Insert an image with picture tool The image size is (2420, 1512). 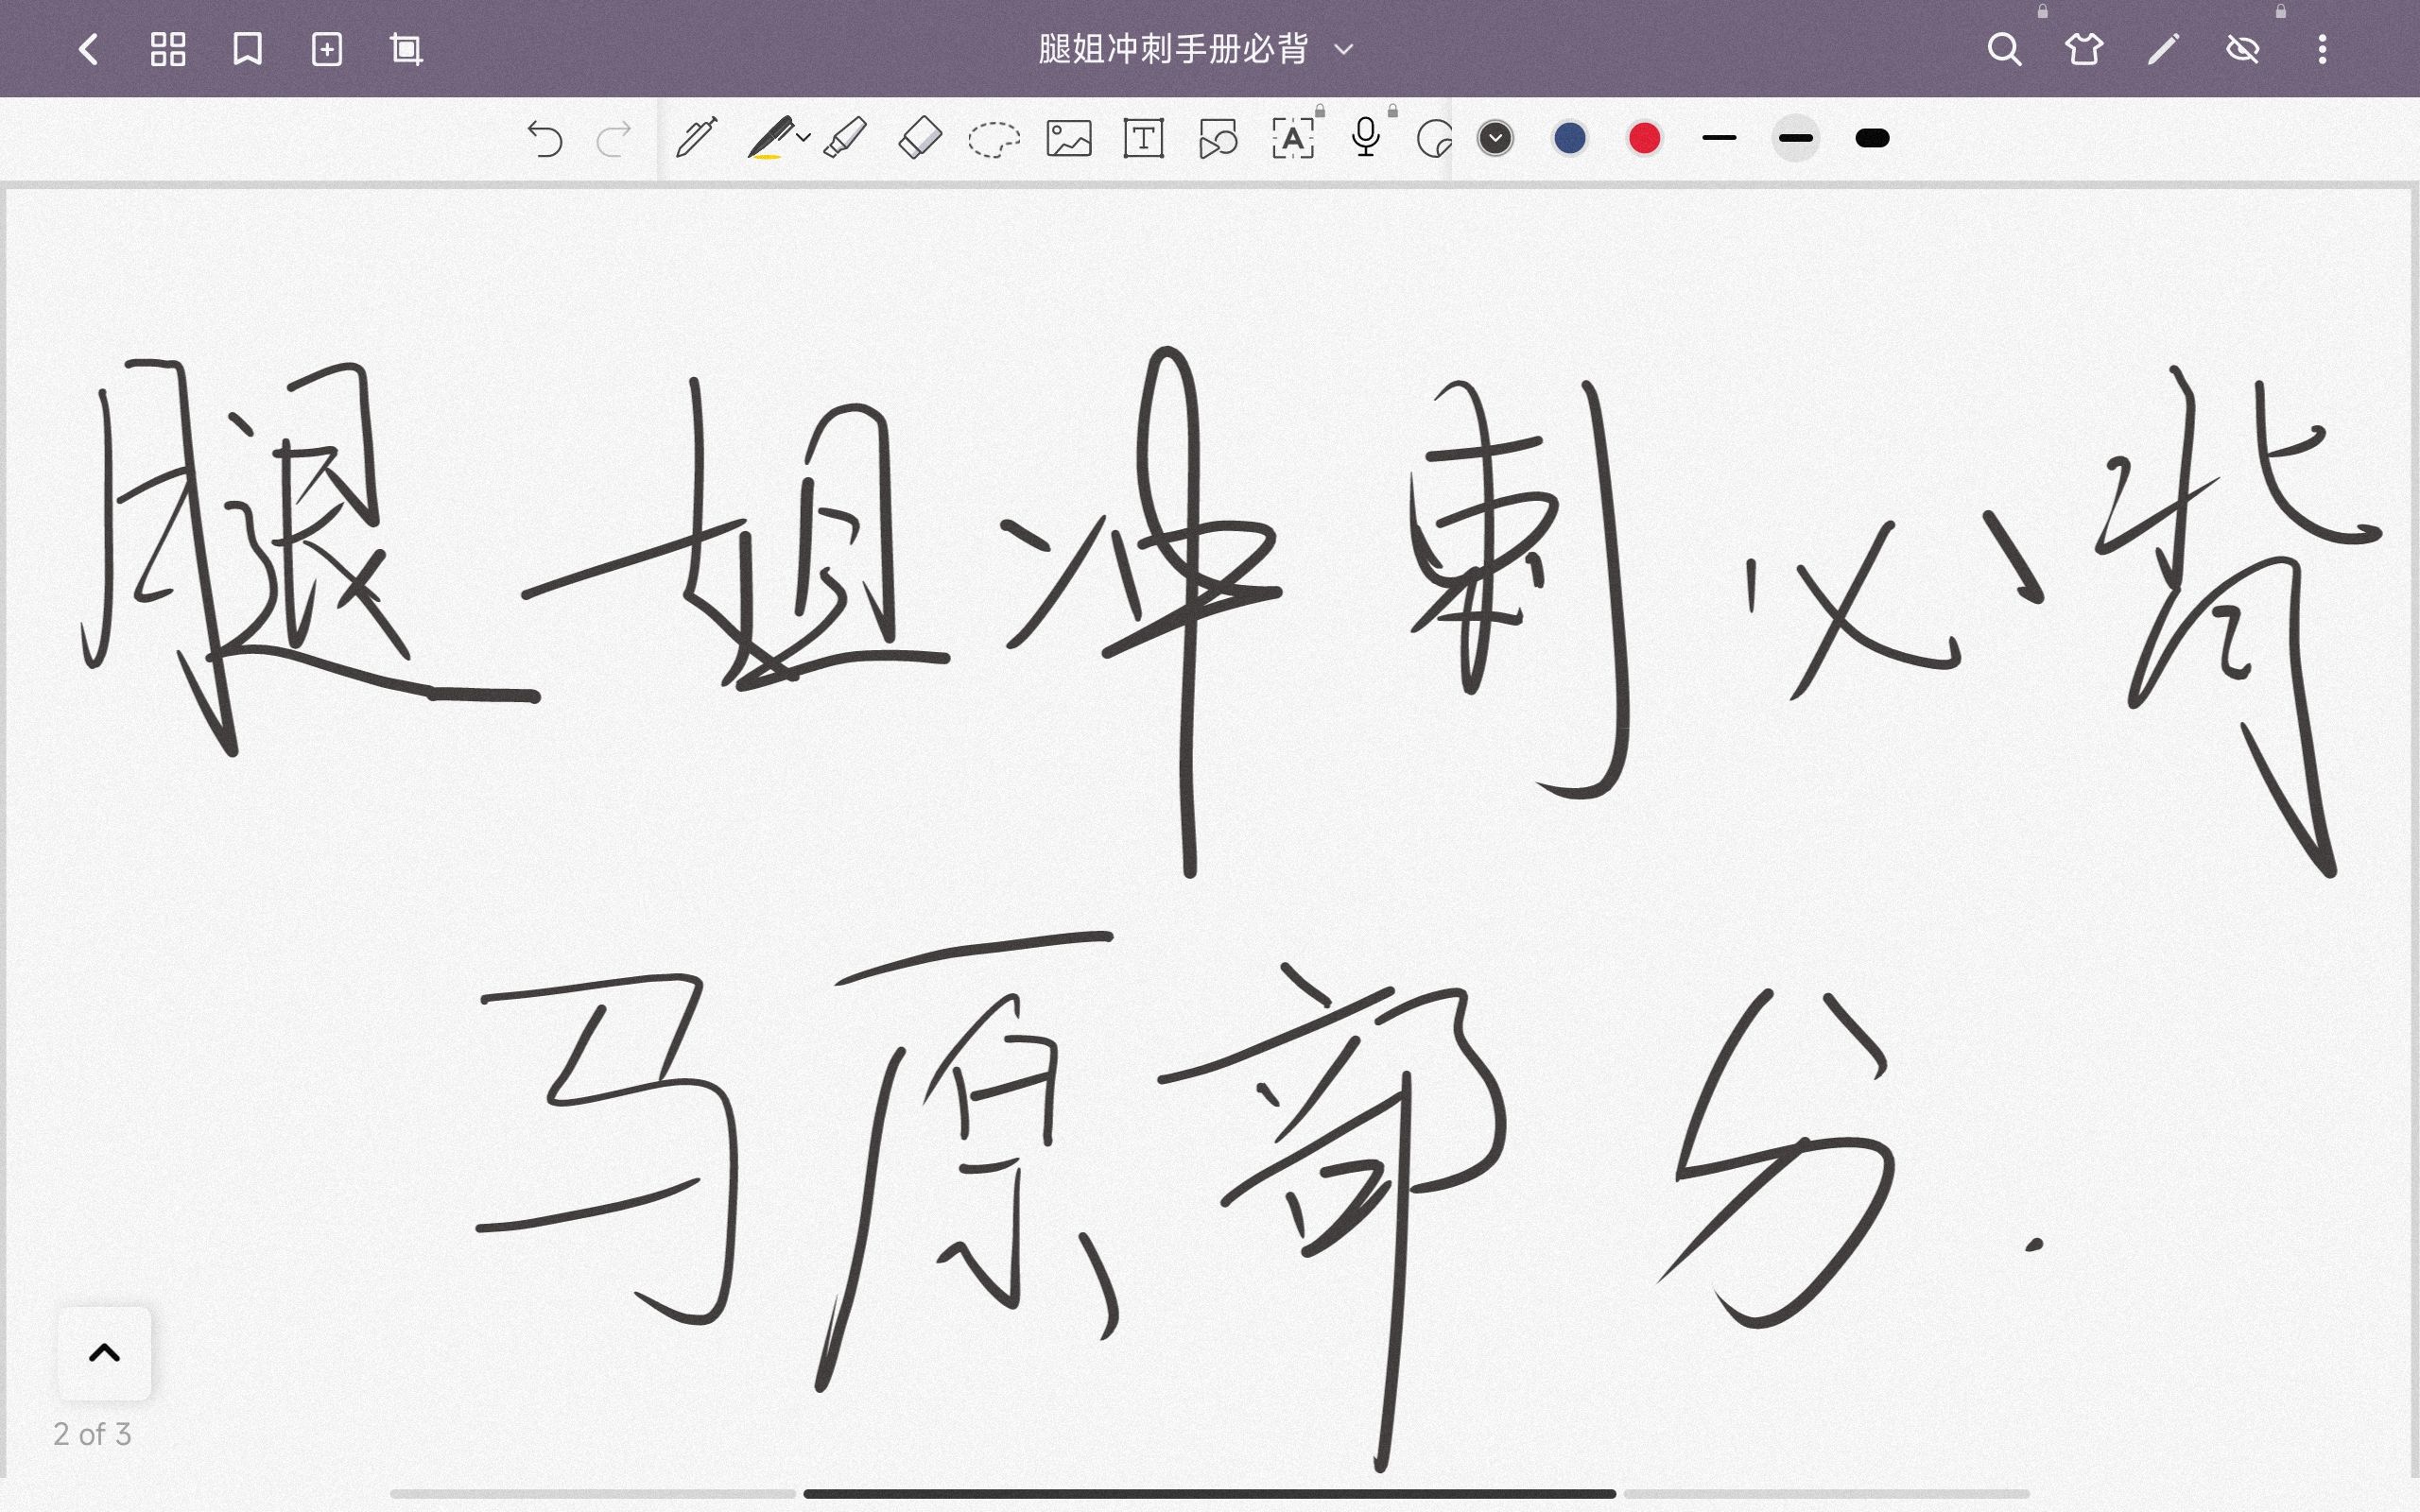point(1069,138)
